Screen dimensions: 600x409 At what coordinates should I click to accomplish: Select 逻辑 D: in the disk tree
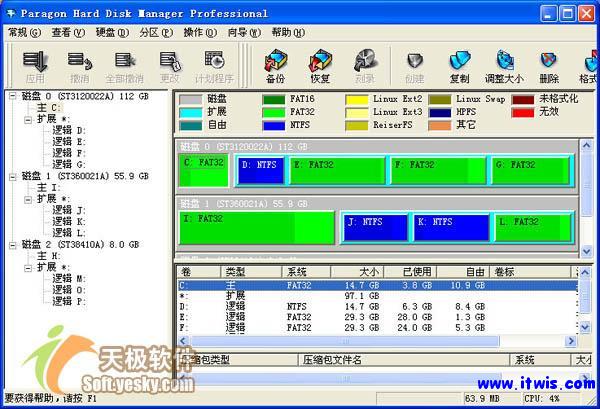click(69, 131)
